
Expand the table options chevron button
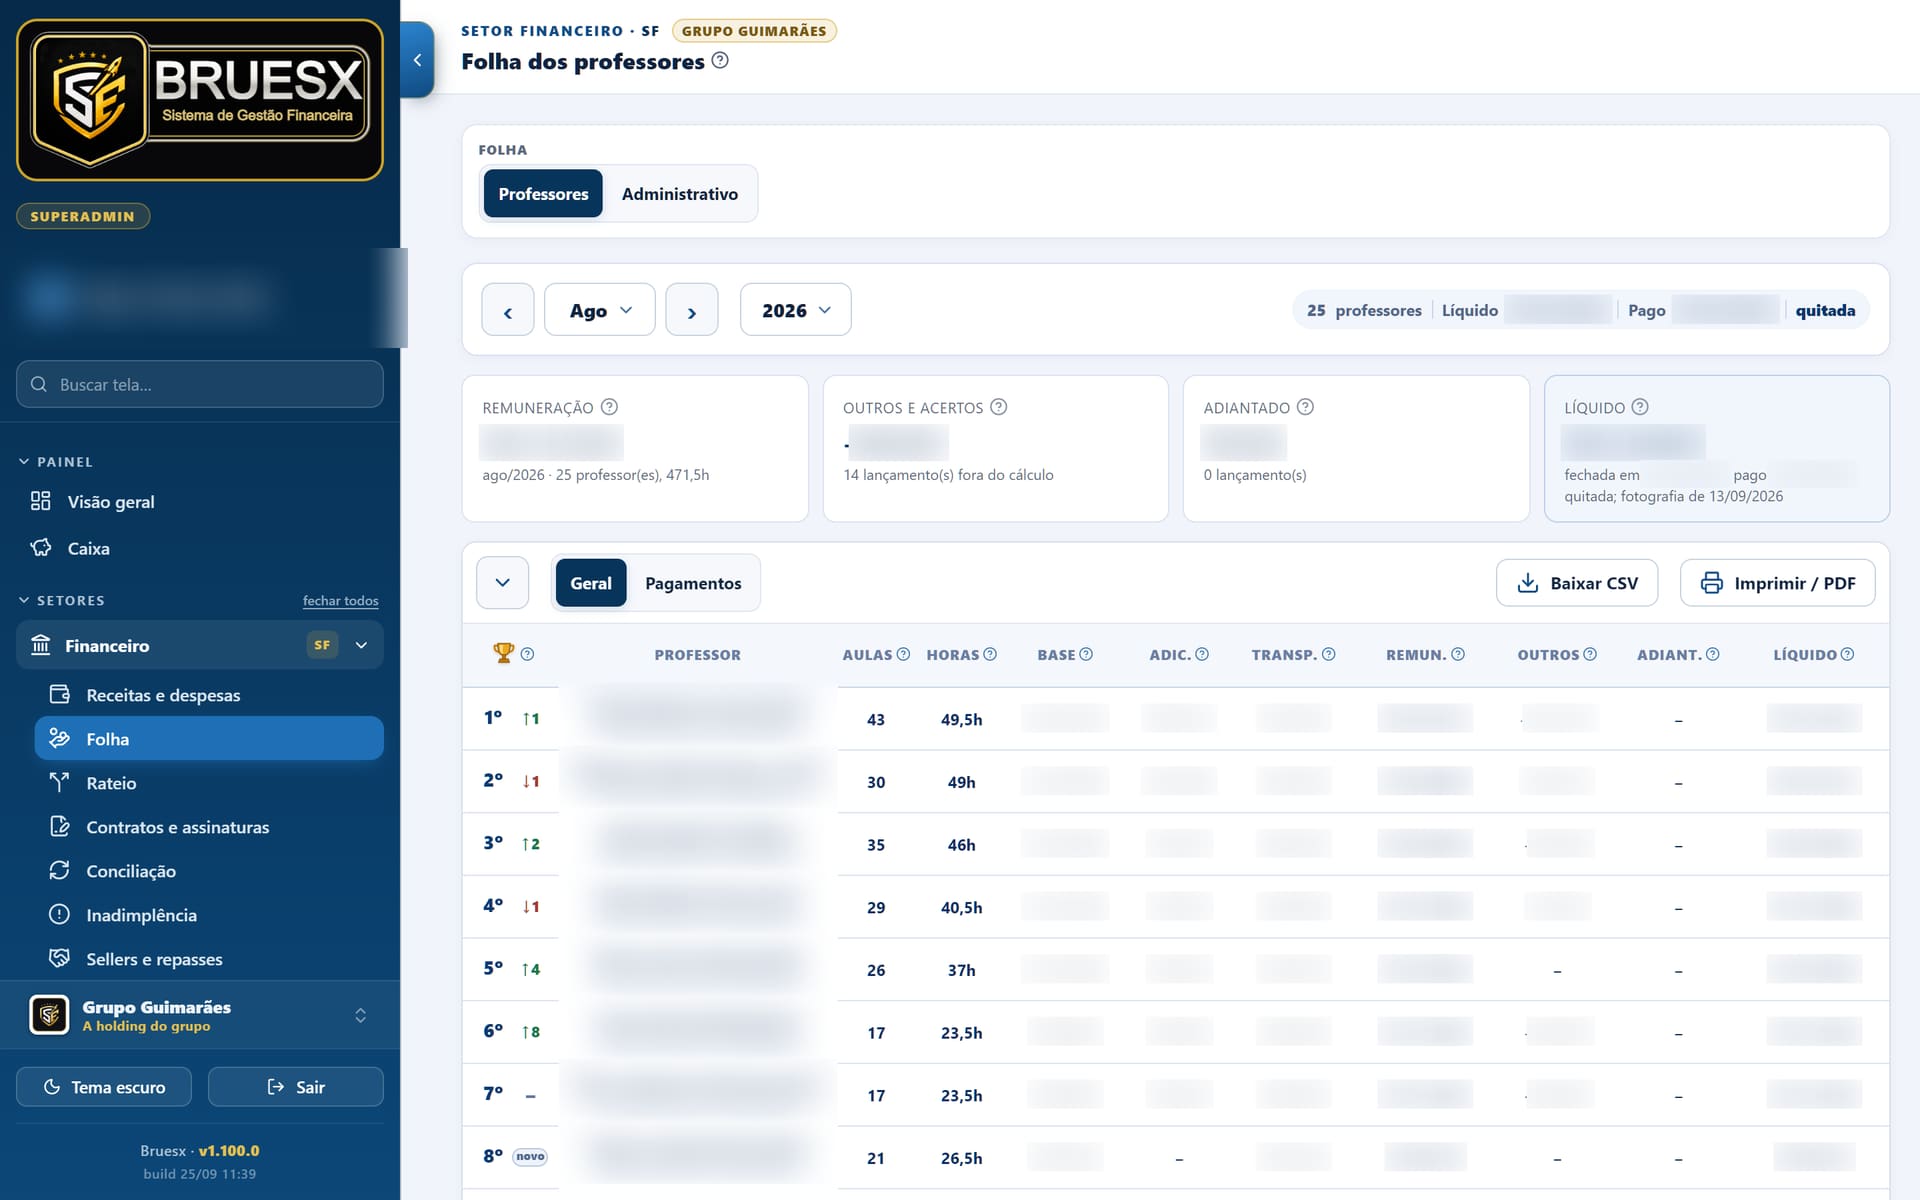pyautogui.click(x=503, y=583)
